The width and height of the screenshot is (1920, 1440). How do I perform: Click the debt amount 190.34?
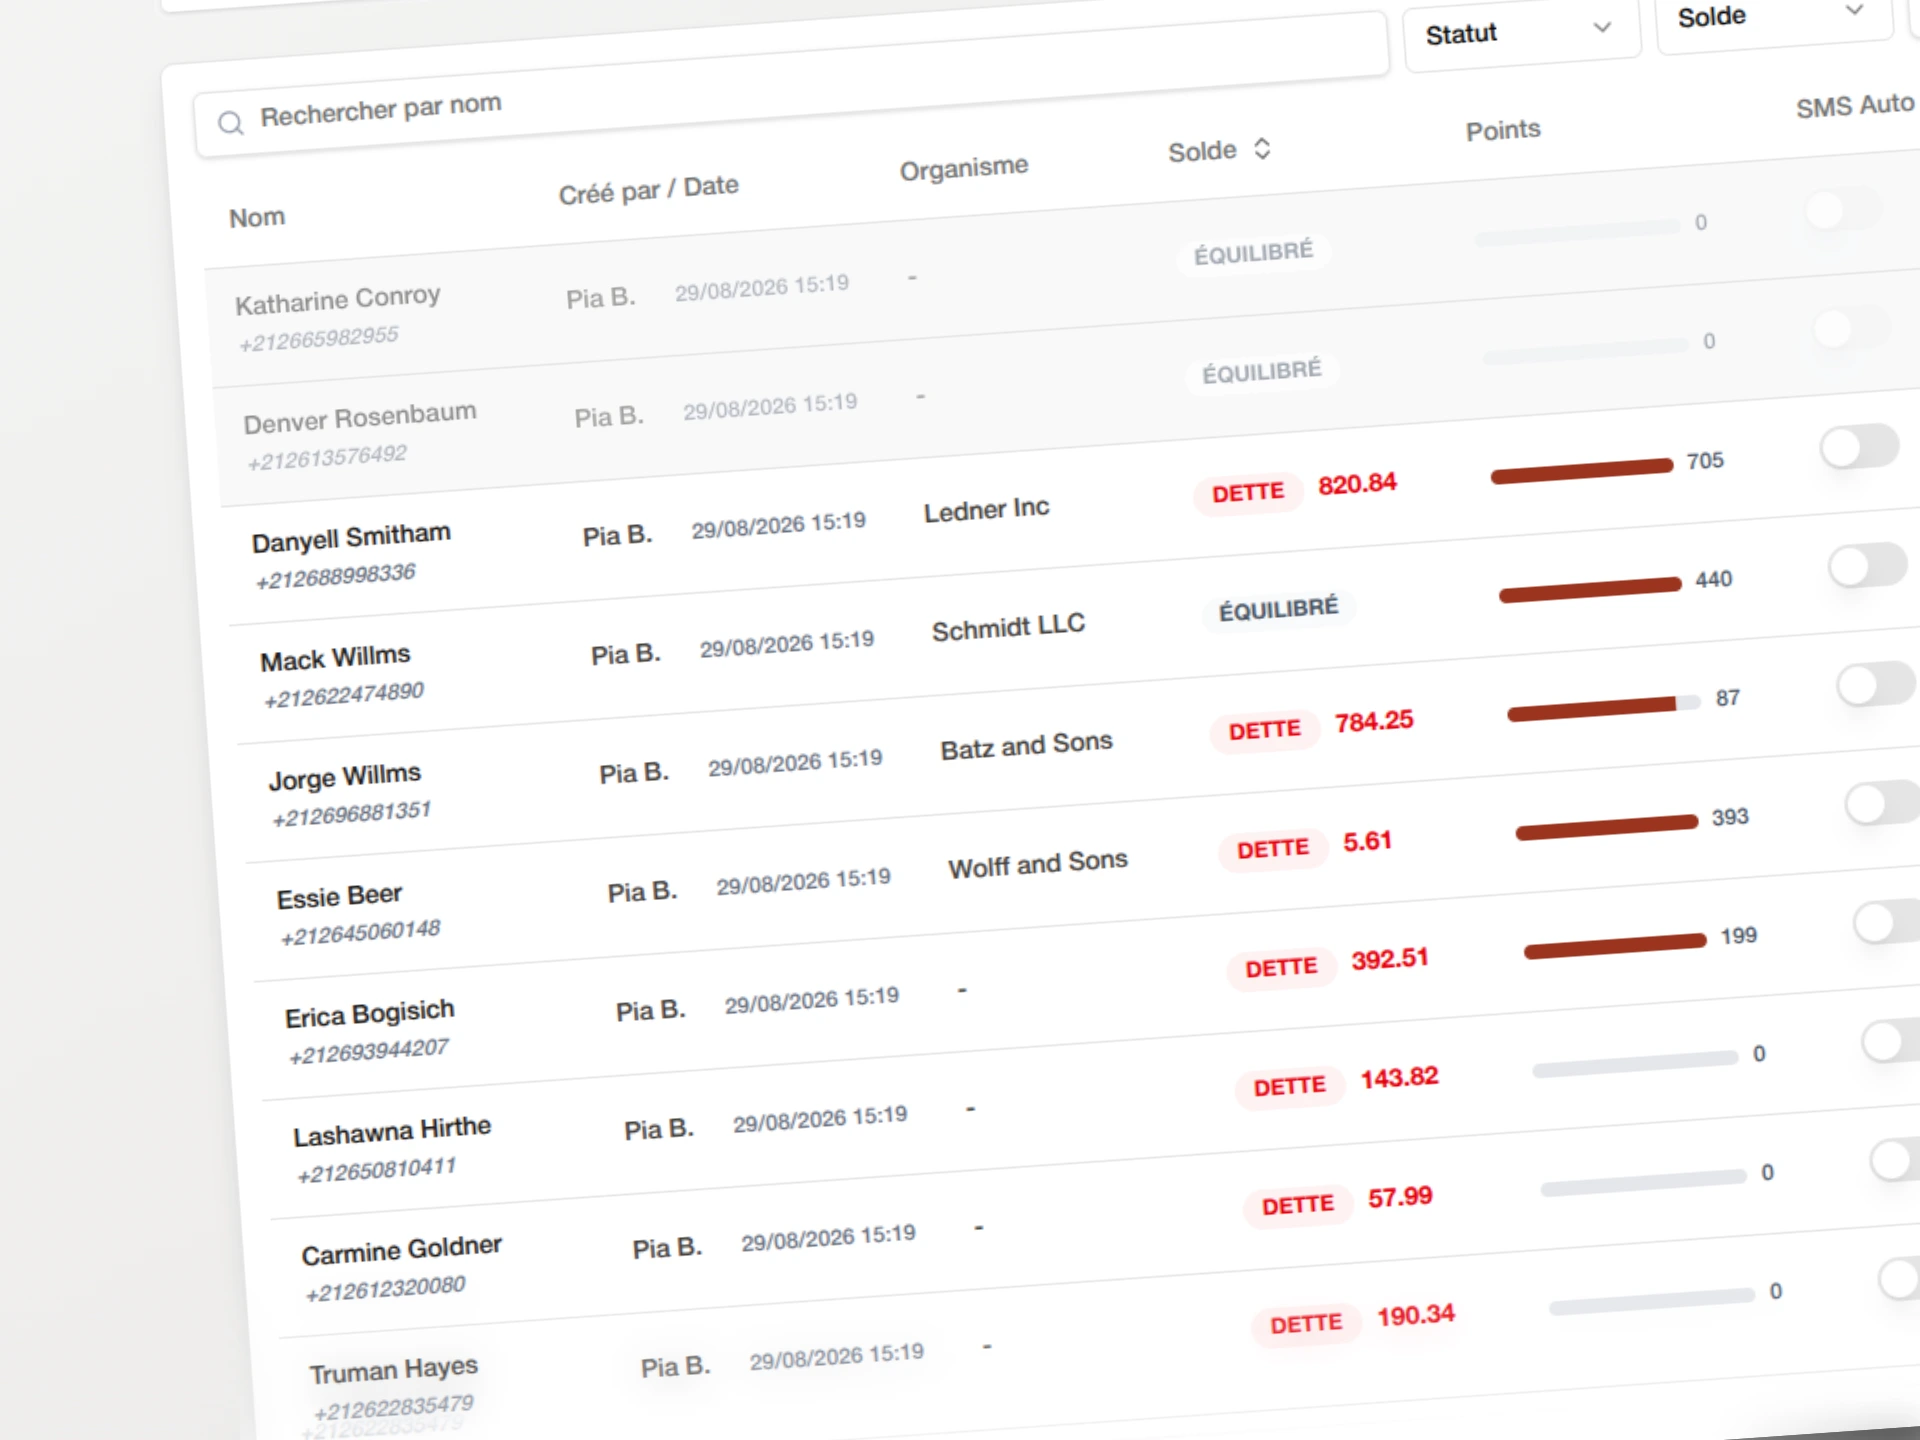[1416, 1316]
